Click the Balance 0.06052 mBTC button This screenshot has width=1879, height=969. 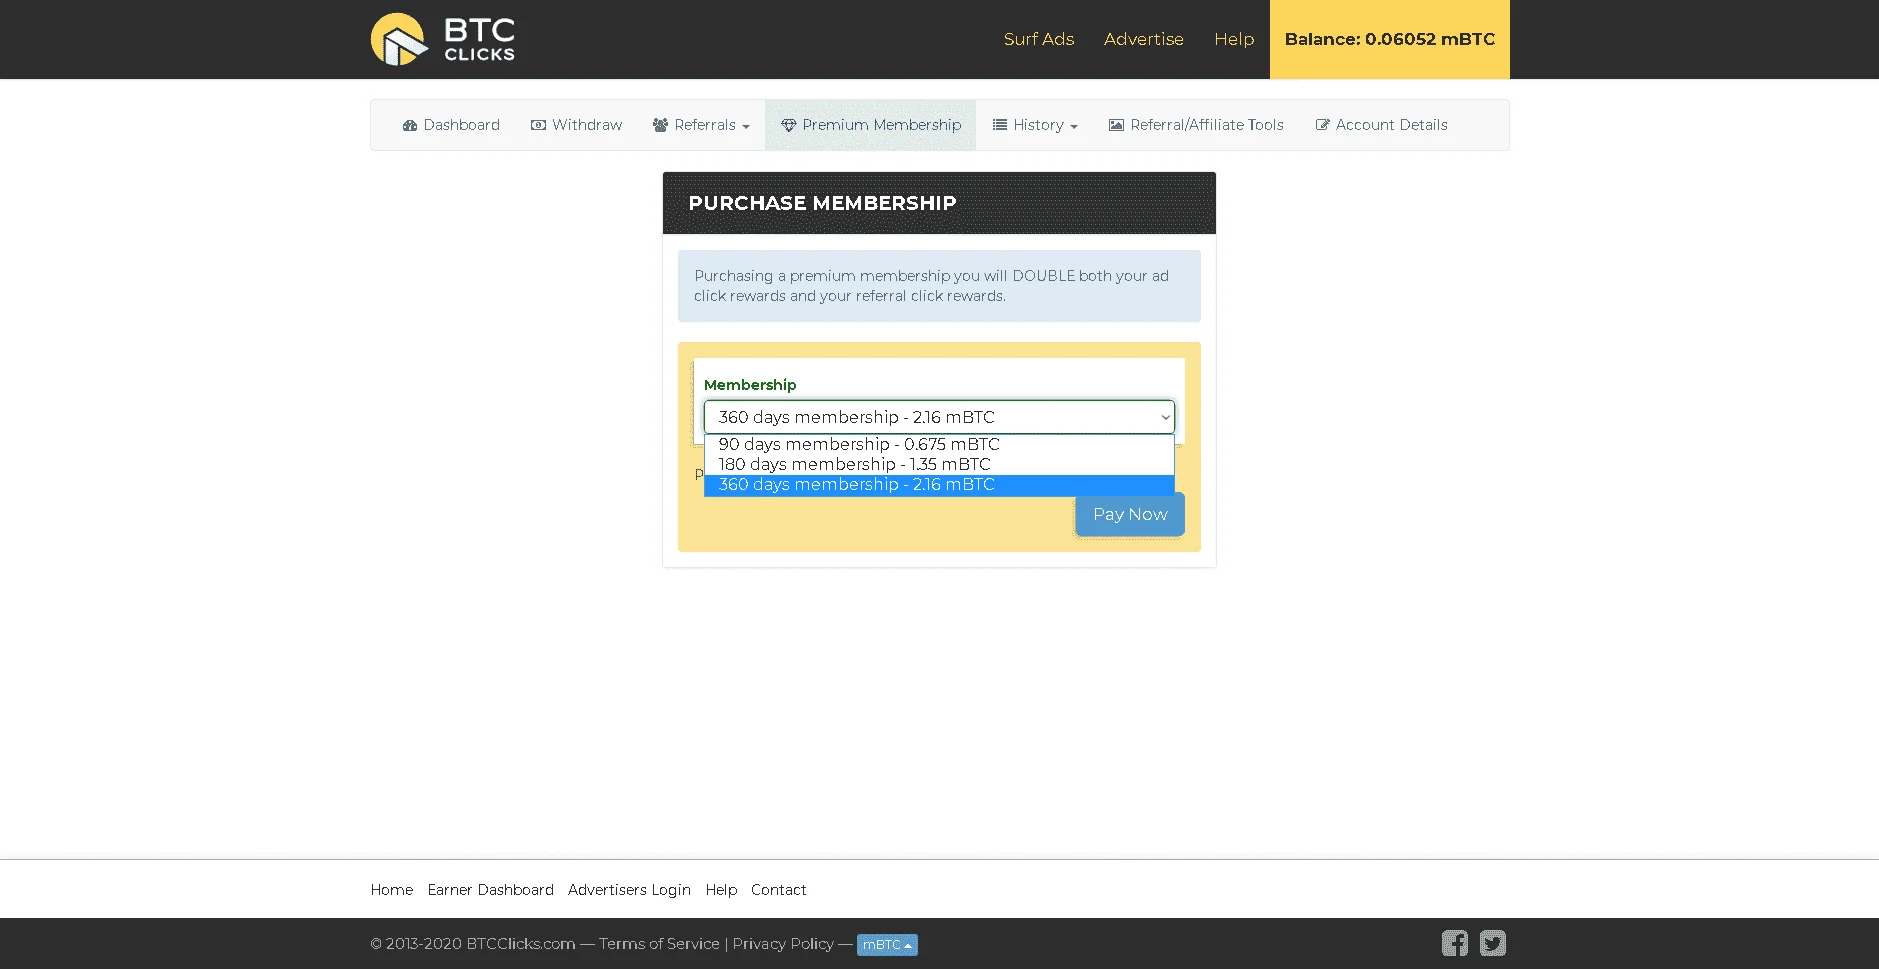(x=1390, y=39)
